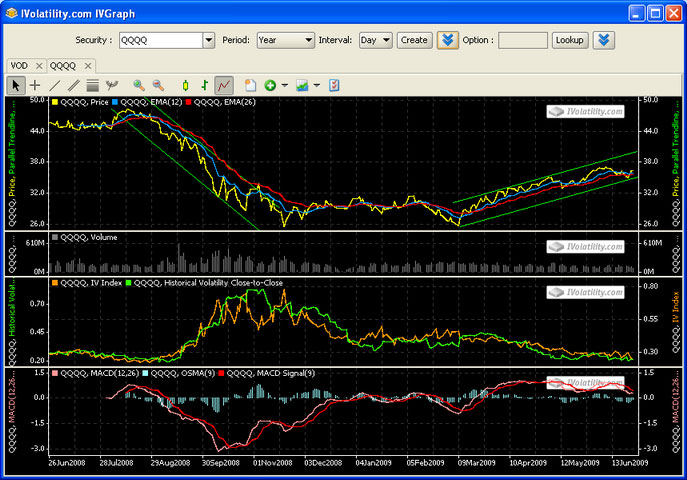This screenshot has width=687, height=480.
Task: Click the orange IV Index legend swatch
Action: click(55, 283)
